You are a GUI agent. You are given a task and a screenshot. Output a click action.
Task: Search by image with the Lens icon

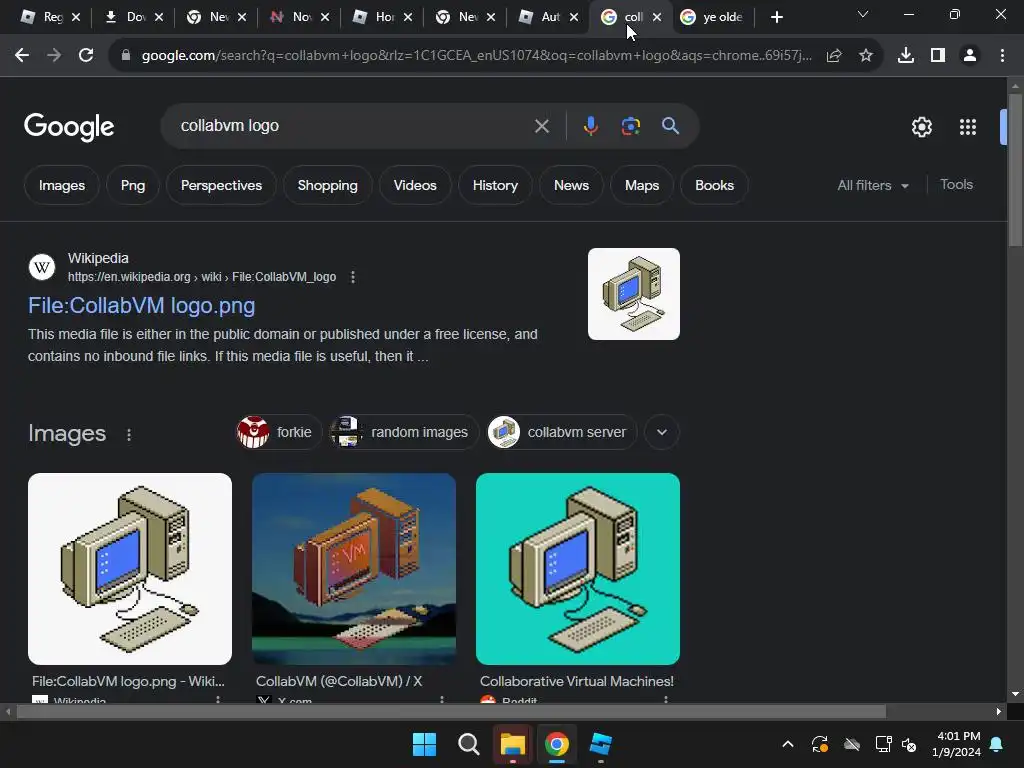630,126
